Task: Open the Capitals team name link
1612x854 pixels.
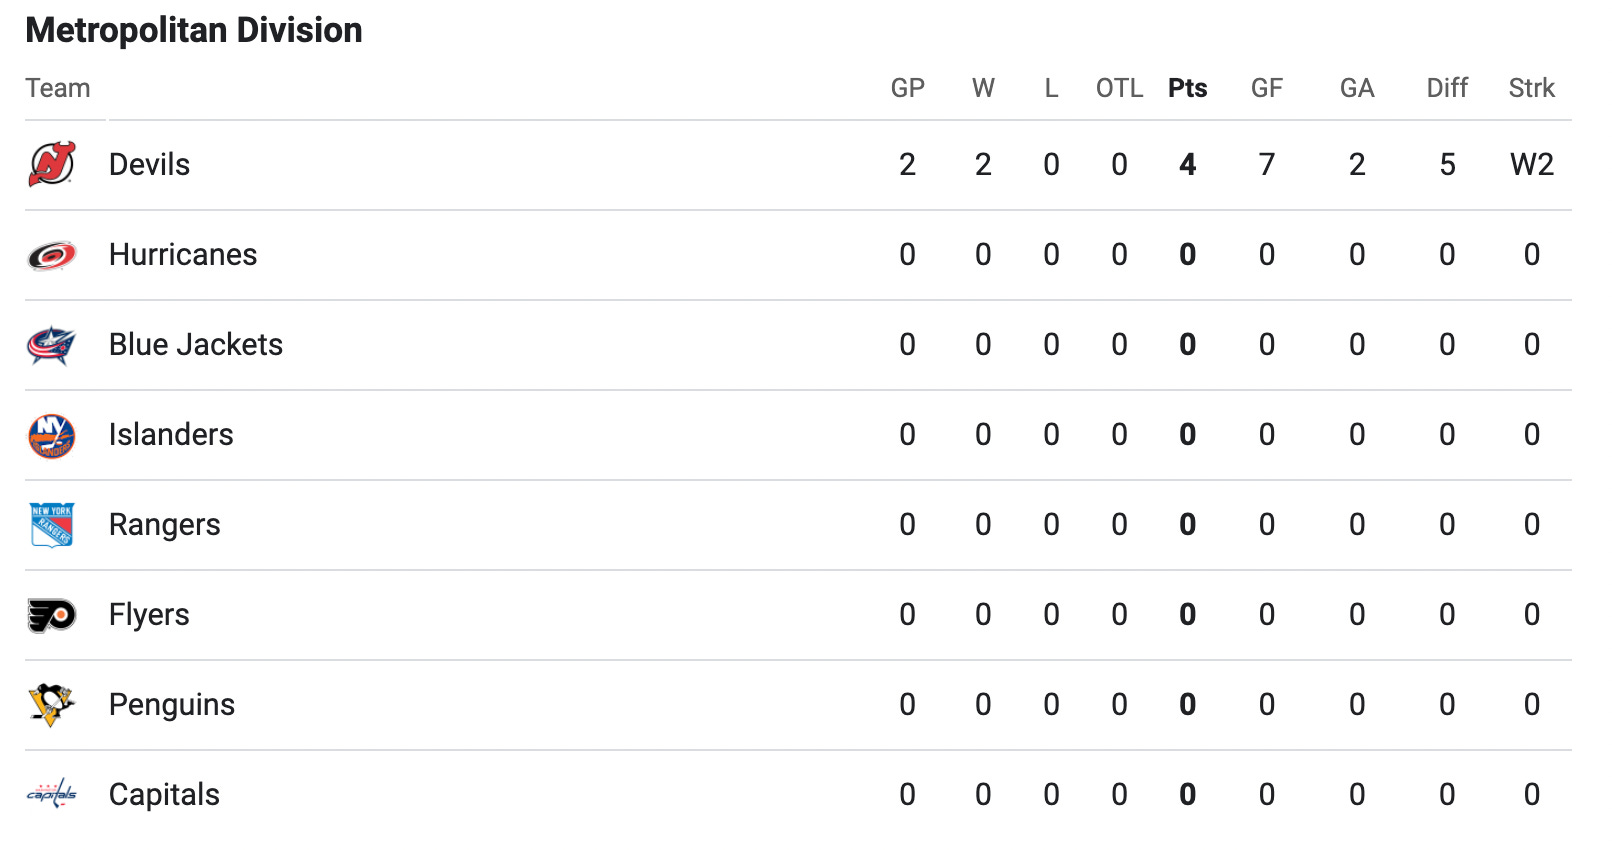Action: (164, 795)
